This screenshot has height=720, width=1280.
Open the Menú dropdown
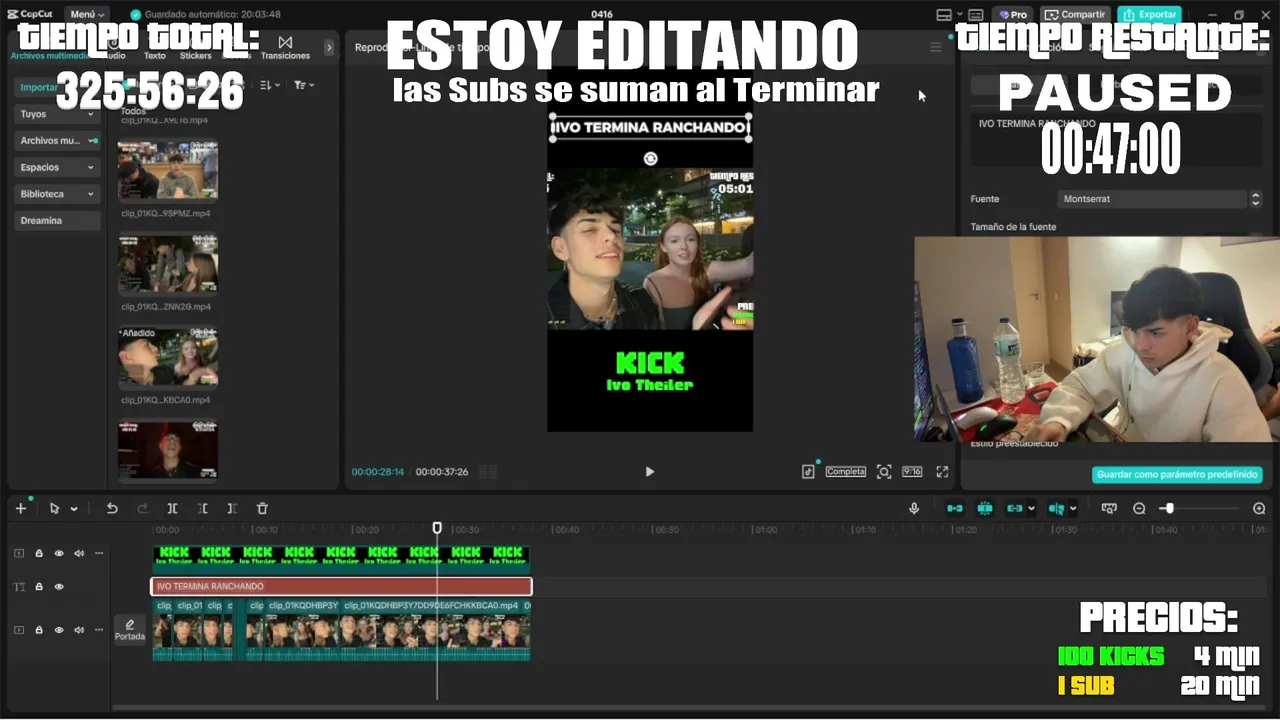[x=88, y=14]
